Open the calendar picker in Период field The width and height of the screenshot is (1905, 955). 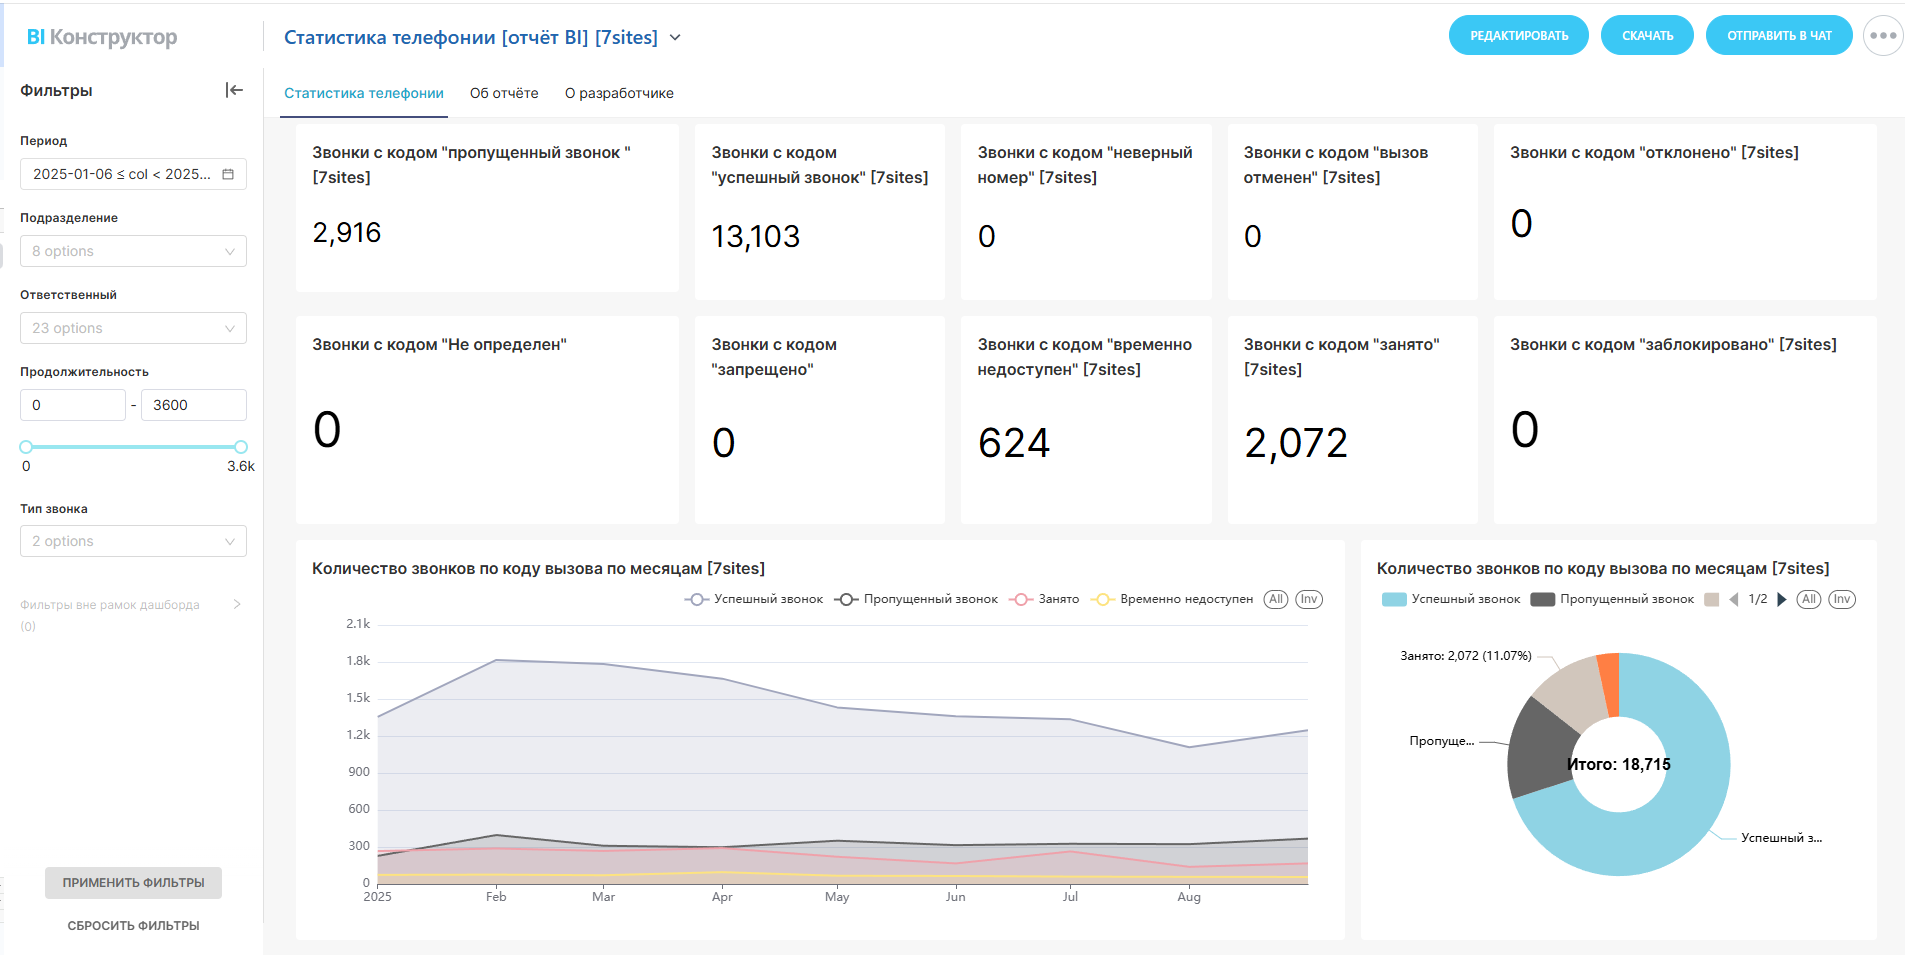click(228, 174)
